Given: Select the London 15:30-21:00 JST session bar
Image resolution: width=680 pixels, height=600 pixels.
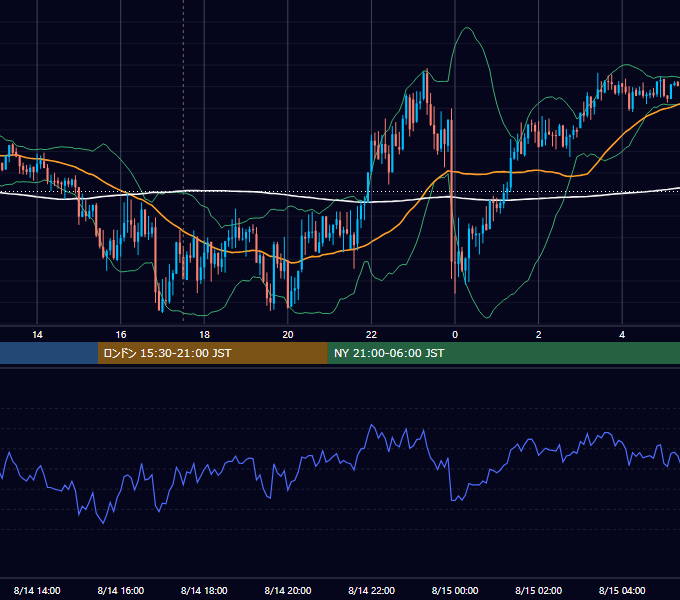Looking at the screenshot, I should (x=212, y=353).
